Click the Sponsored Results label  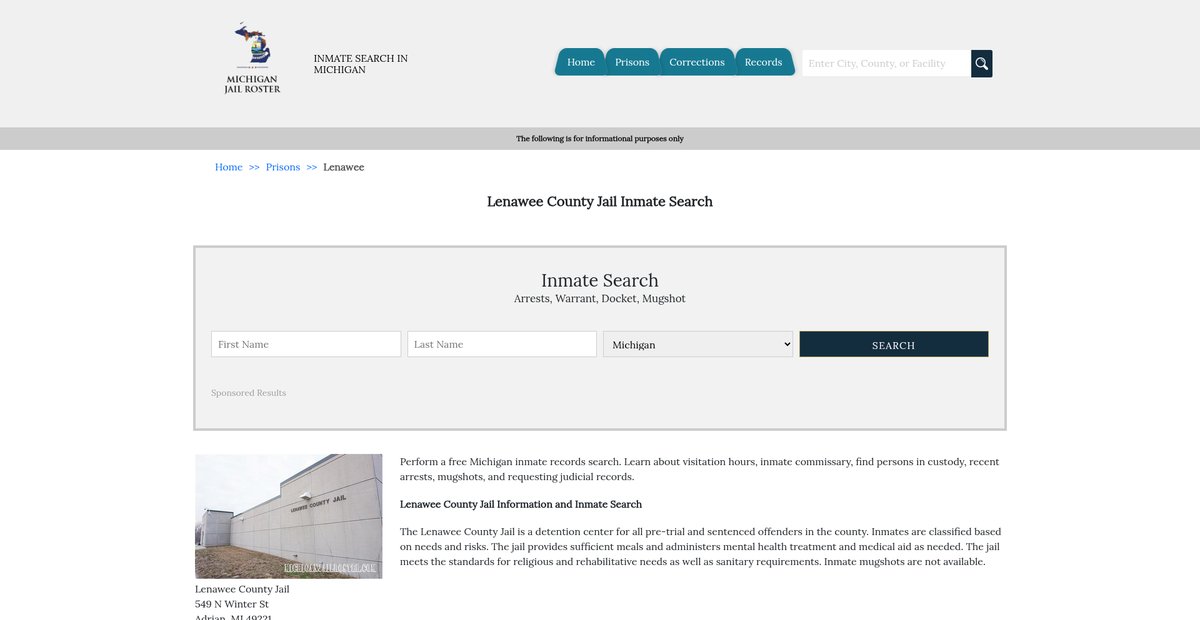point(248,393)
